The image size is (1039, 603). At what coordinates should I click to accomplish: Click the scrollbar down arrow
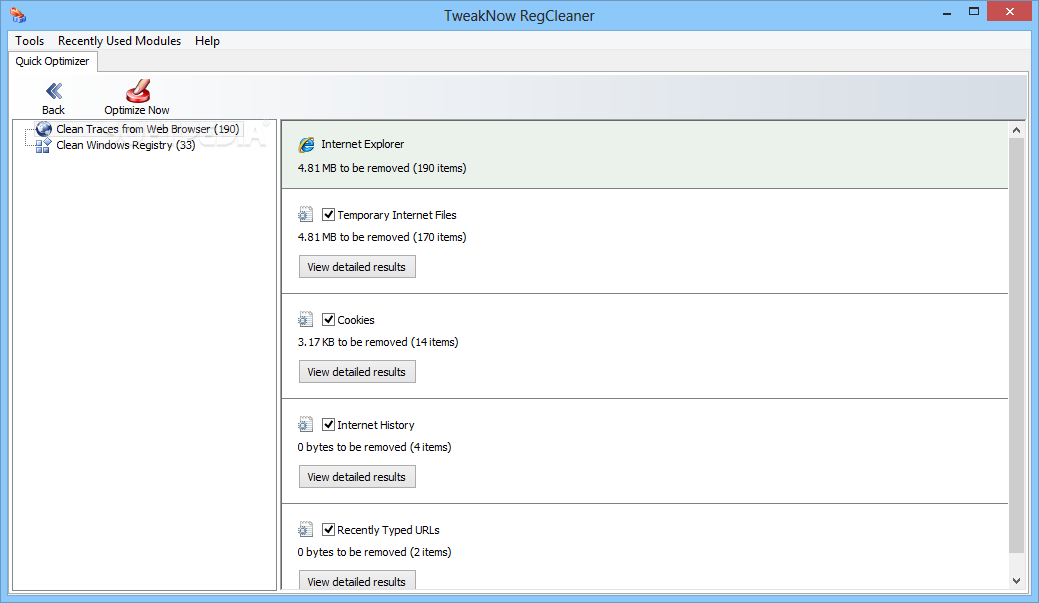[1016, 581]
